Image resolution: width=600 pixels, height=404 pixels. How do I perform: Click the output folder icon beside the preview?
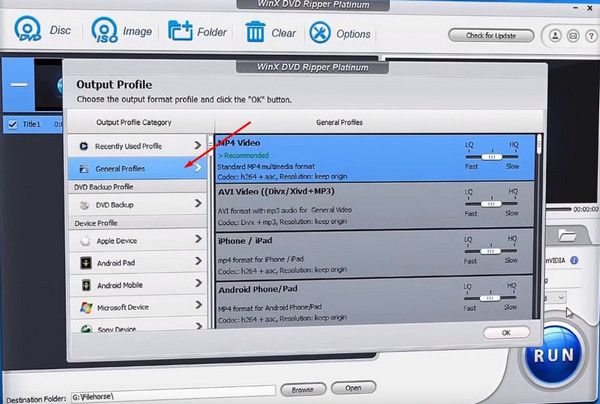(567, 235)
